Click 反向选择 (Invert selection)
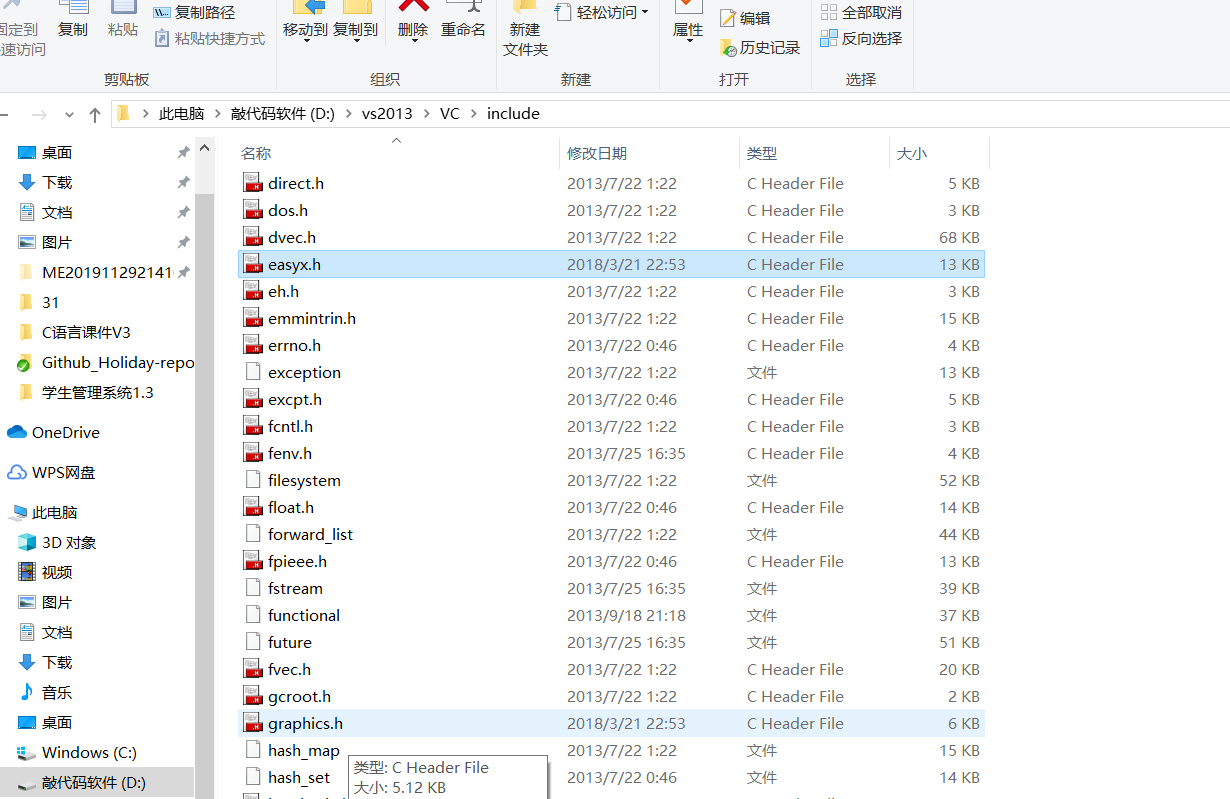This screenshot has height=799, width=1230. pyautogui.click(x=861, y=38)
